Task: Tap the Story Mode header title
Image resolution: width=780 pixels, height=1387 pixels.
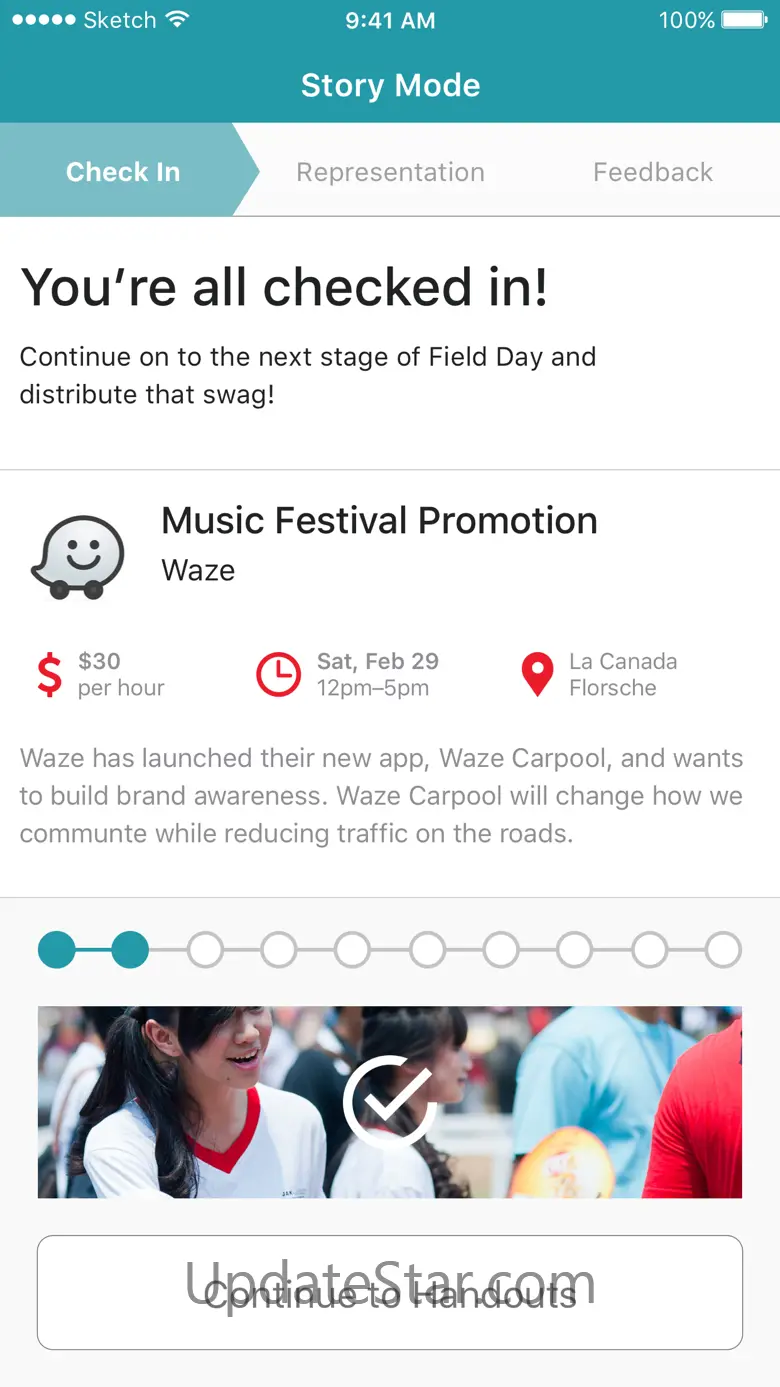Action: 390,85
